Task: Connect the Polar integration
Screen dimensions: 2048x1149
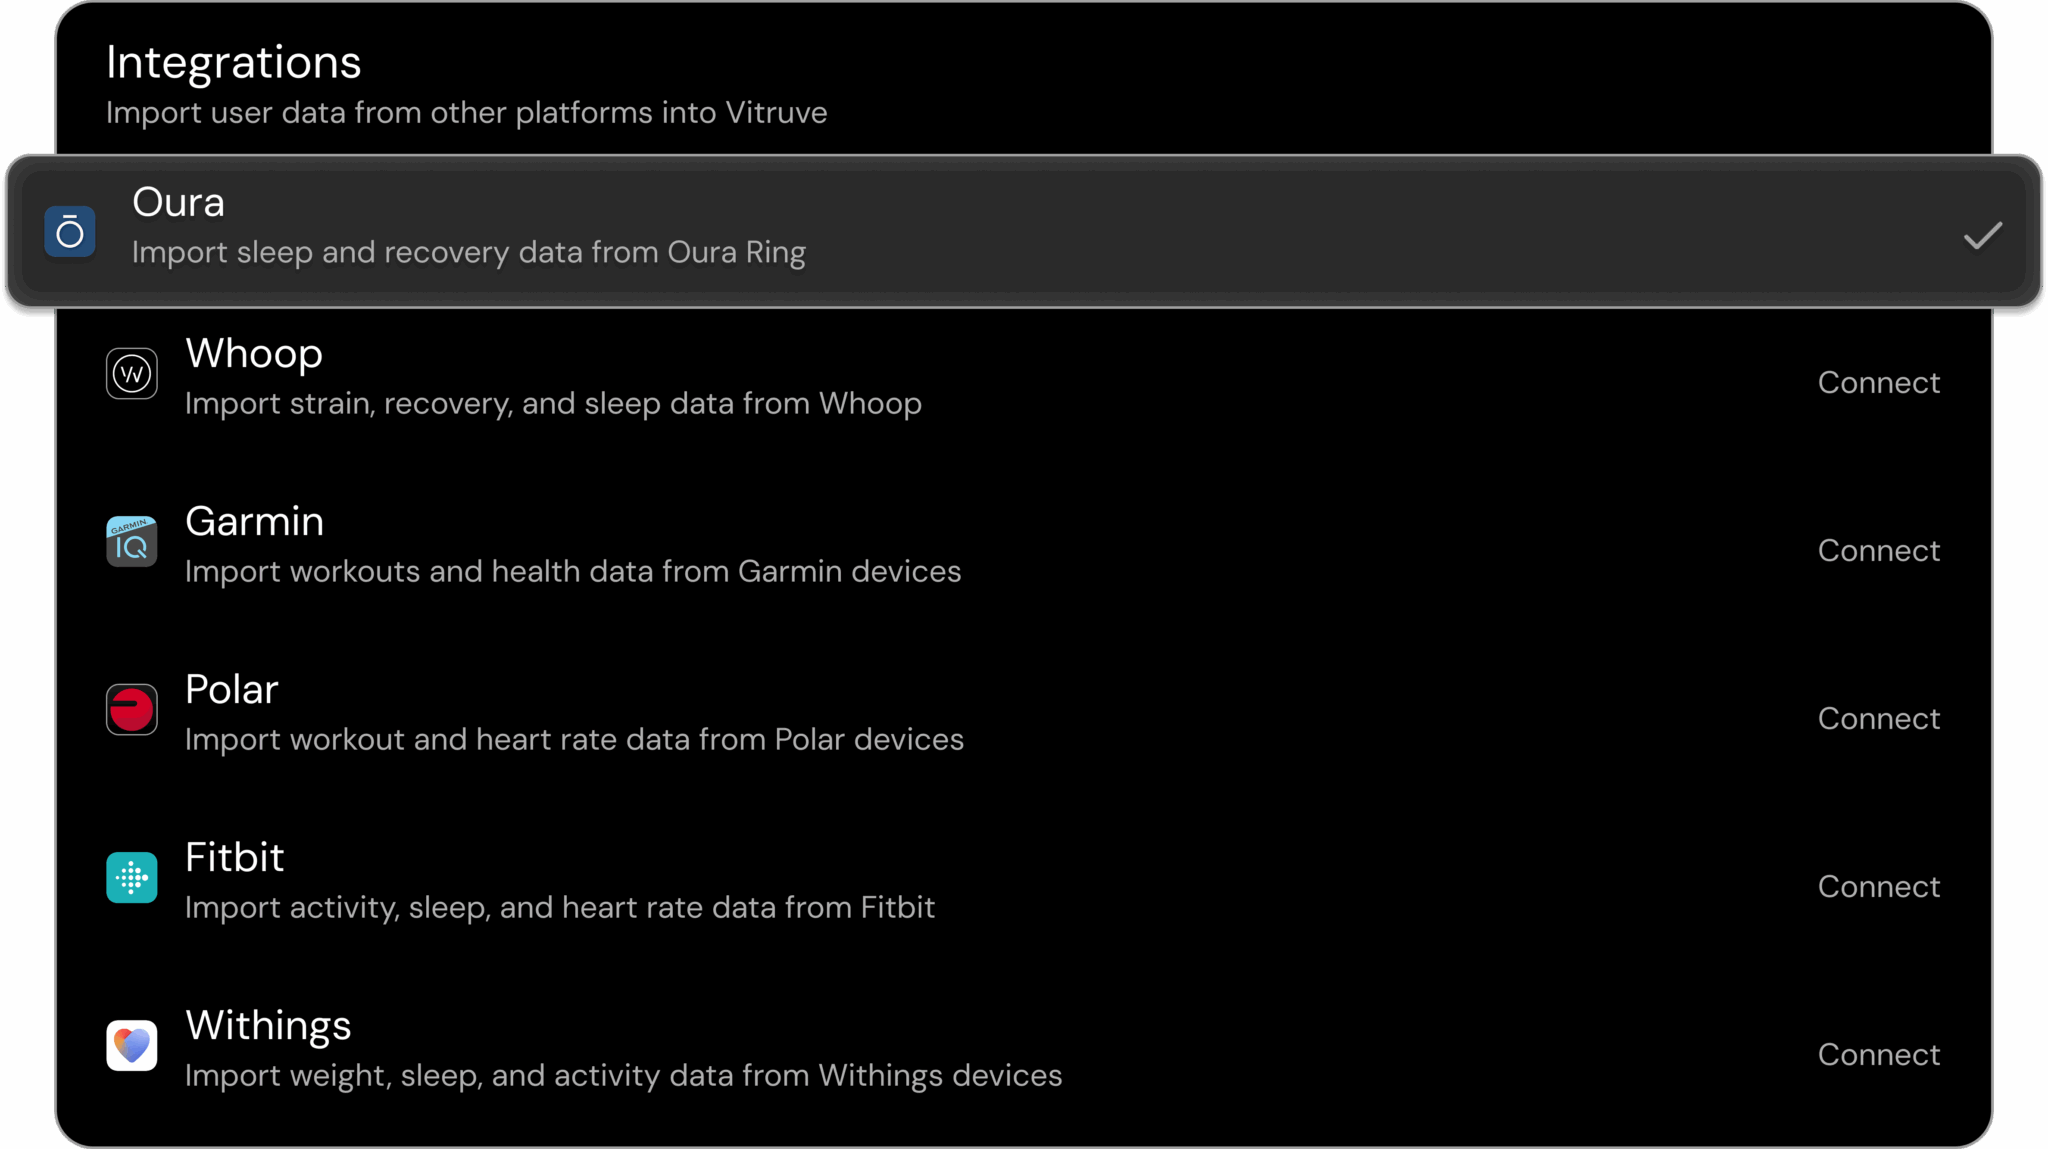Action: [1878, 719]
